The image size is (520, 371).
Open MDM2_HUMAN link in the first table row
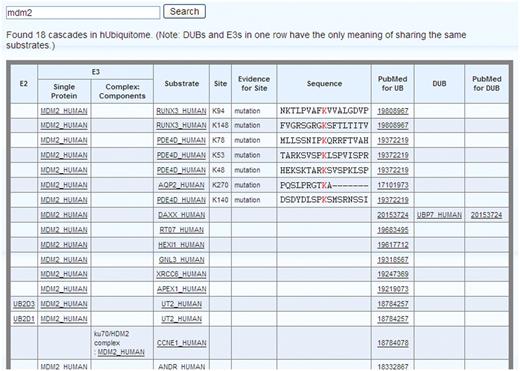[x=64, y=111]
